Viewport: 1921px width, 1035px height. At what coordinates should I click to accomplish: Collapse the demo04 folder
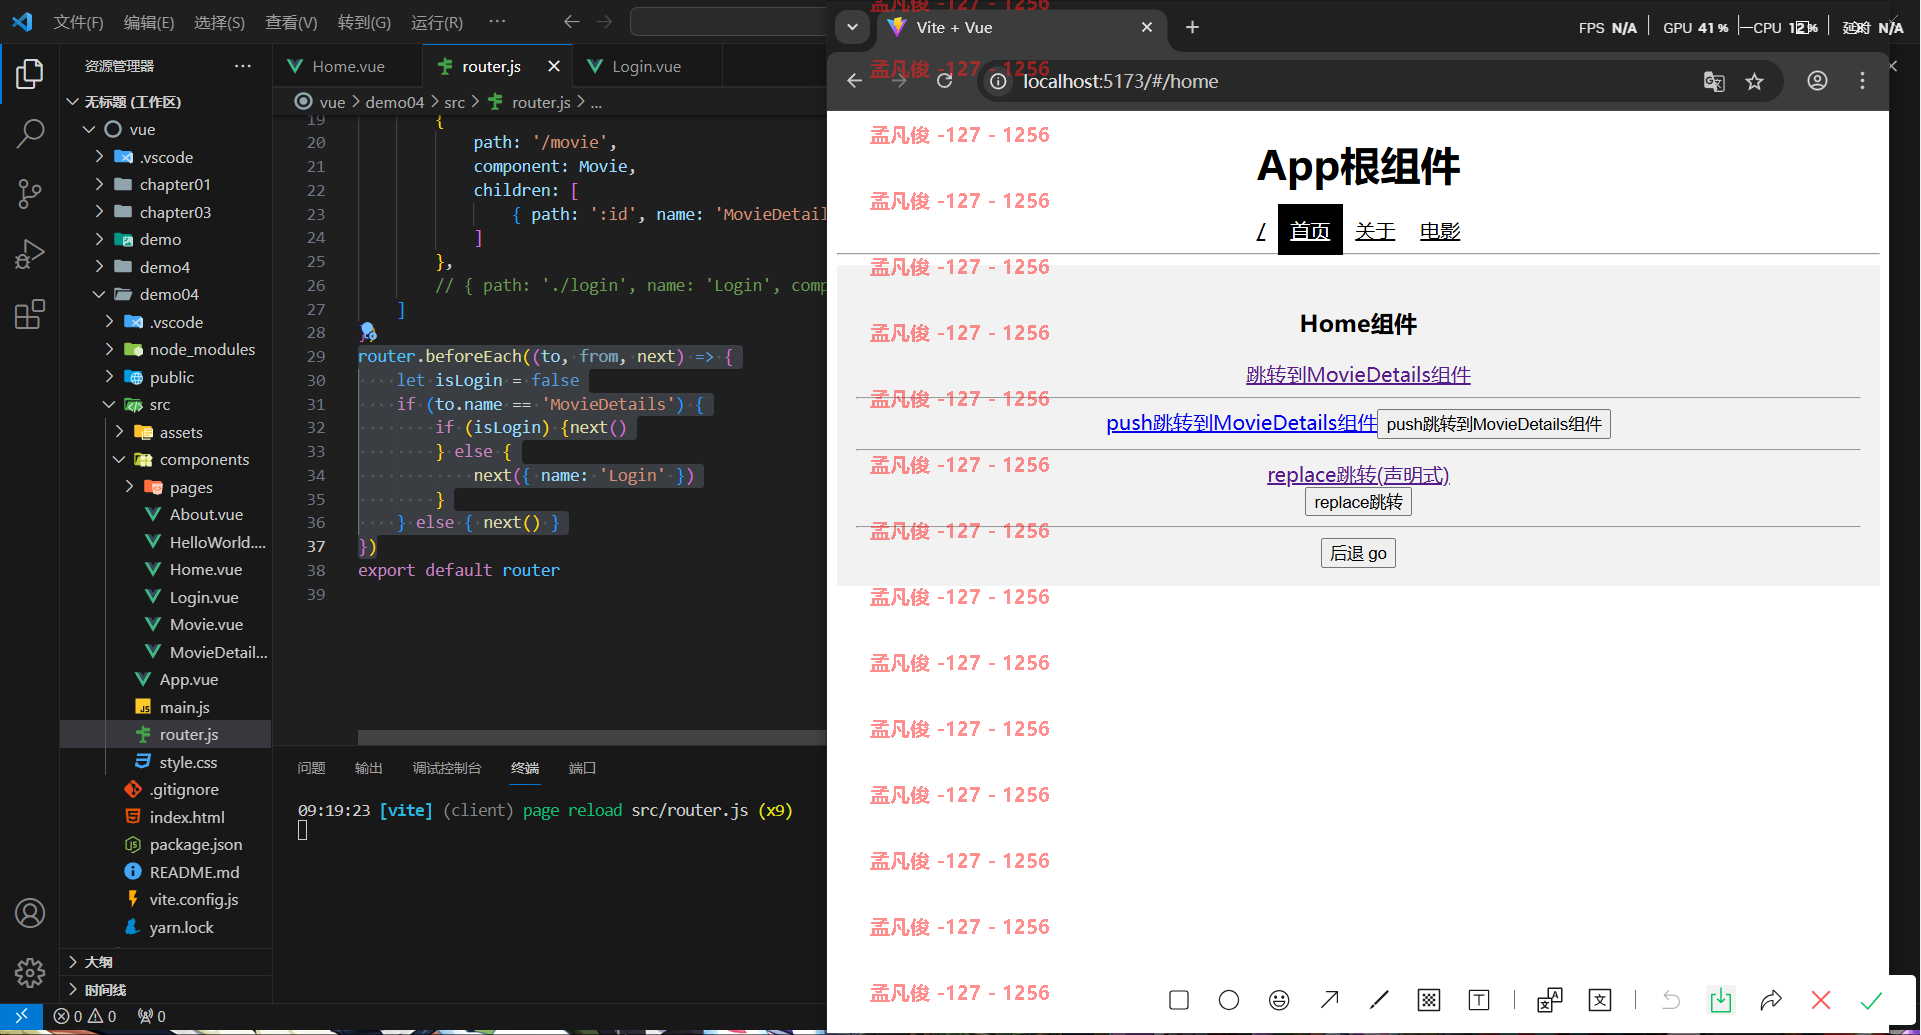coord(168,294)
